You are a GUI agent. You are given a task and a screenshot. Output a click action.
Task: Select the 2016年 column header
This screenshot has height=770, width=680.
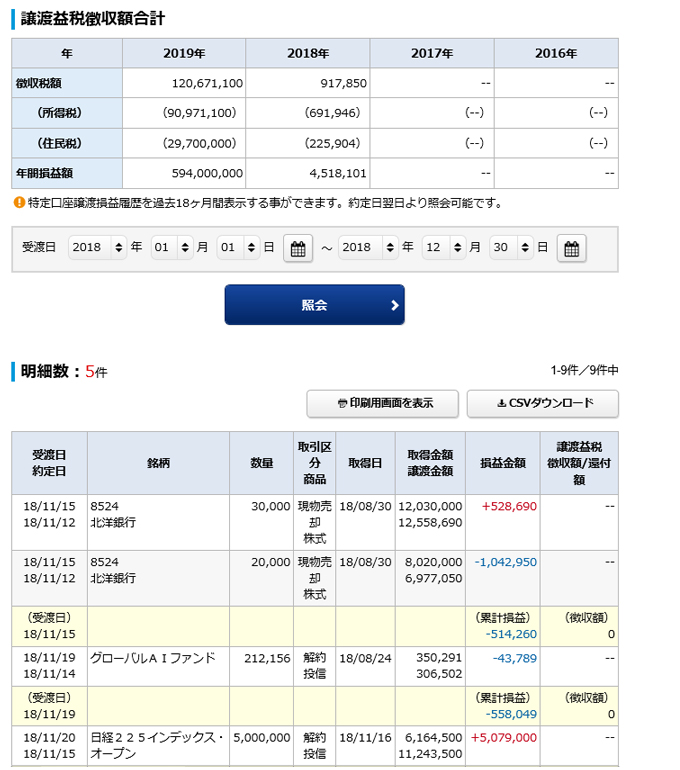(556, 54)
